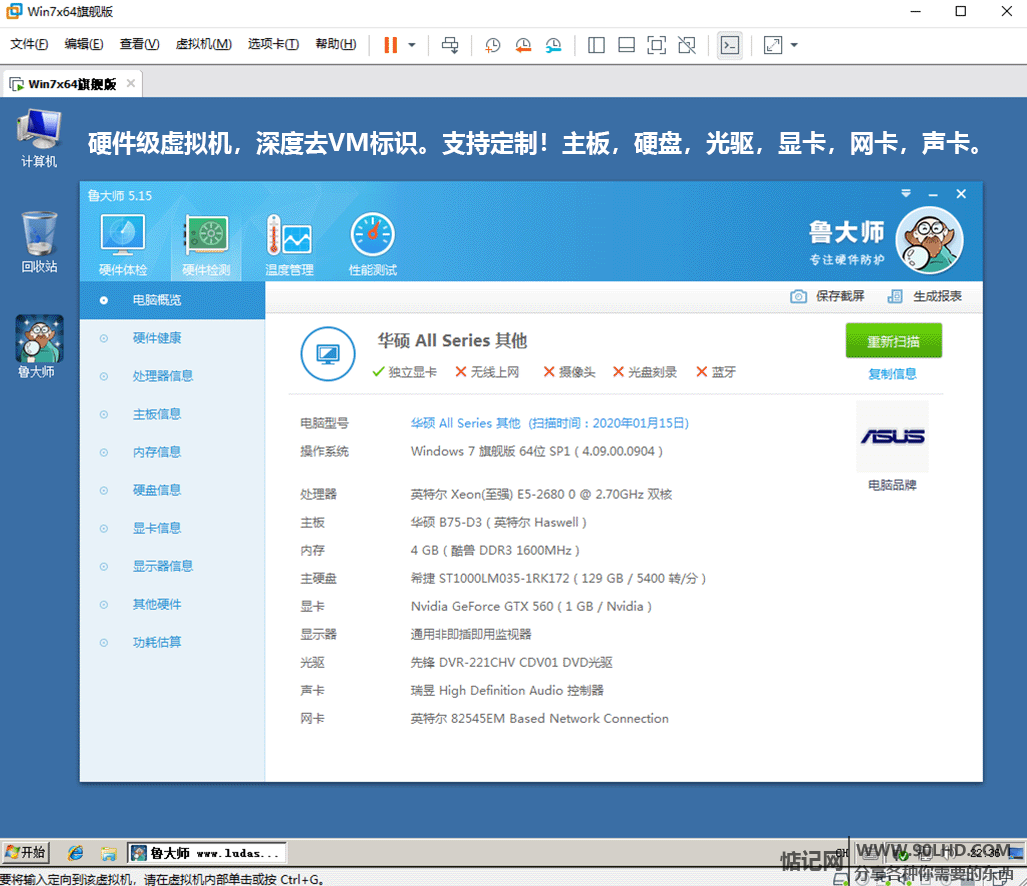
Task: Click the computer overview monitor icon
Action: tap(327, 354)
